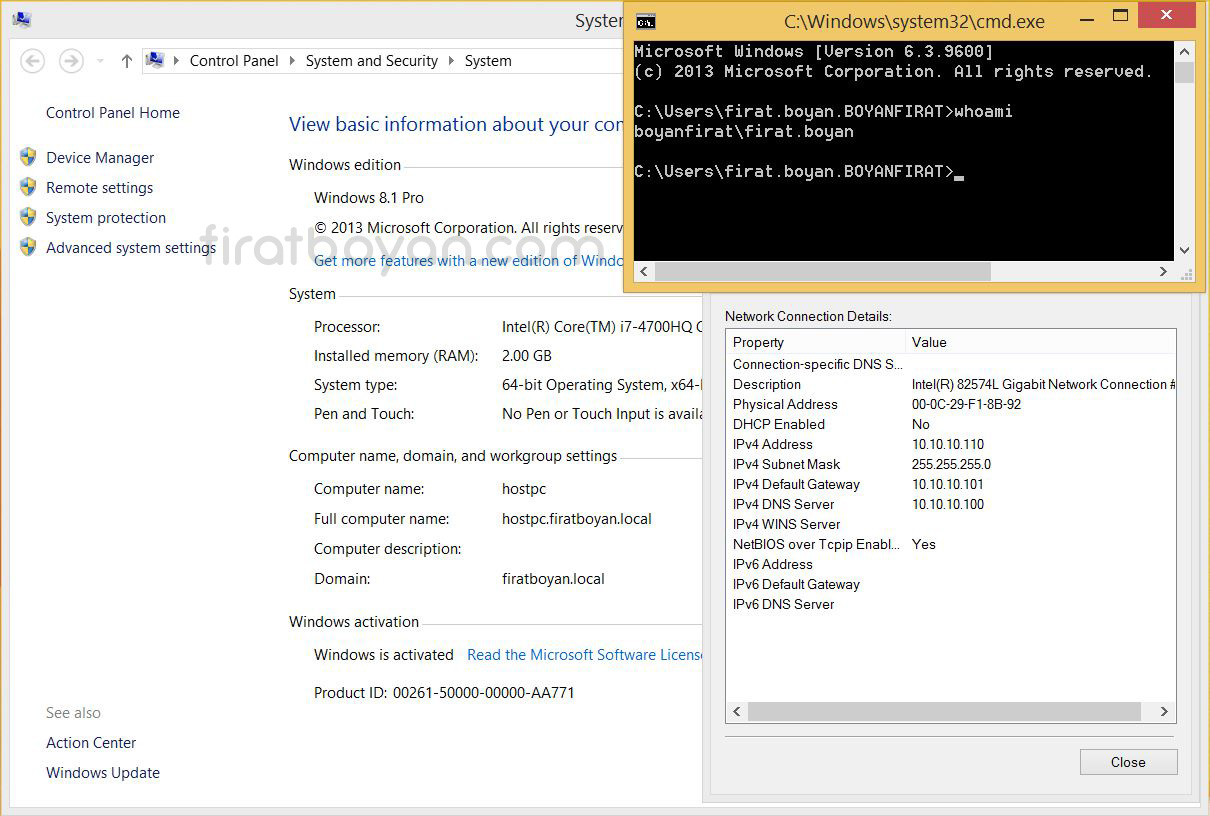1210x816 pixels.
Task: Click cmd.exe window system menu icon
Action: 646,21
